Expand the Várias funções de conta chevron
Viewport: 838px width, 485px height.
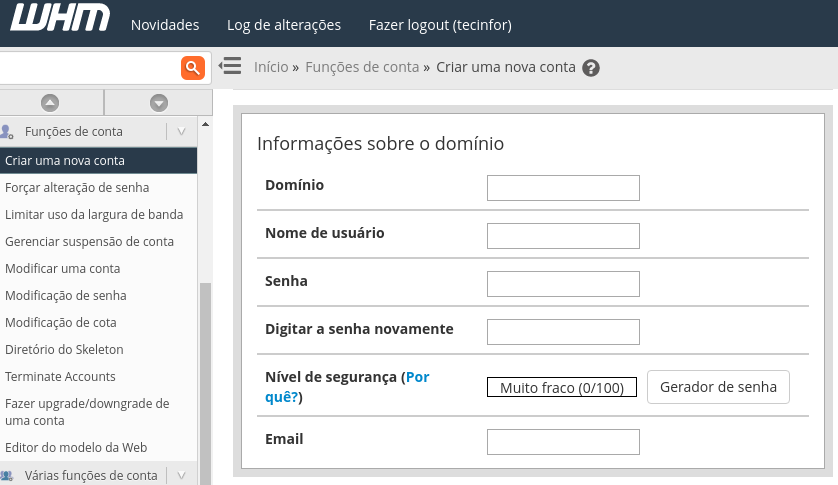181,475
